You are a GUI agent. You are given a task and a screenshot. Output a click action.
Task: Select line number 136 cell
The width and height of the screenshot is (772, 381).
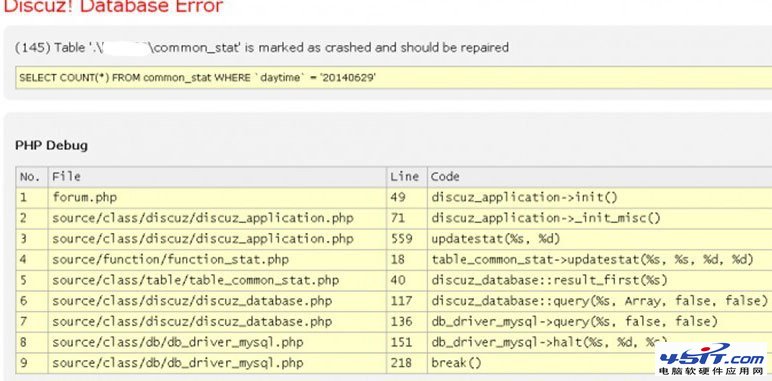click(407, 321)
